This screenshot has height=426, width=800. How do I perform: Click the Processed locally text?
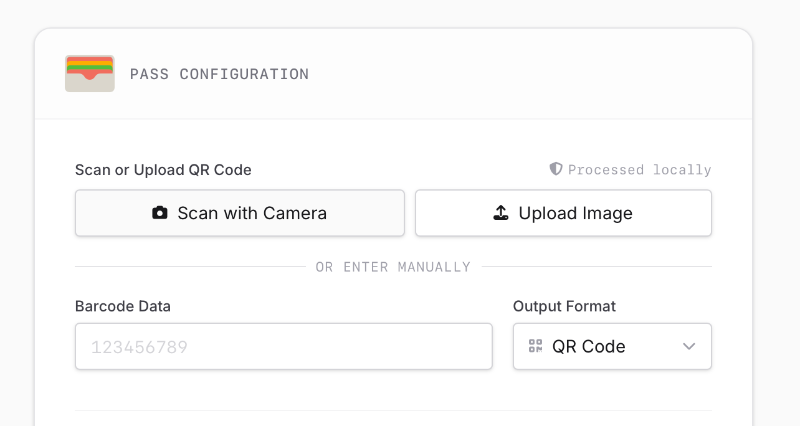(640, 170)
